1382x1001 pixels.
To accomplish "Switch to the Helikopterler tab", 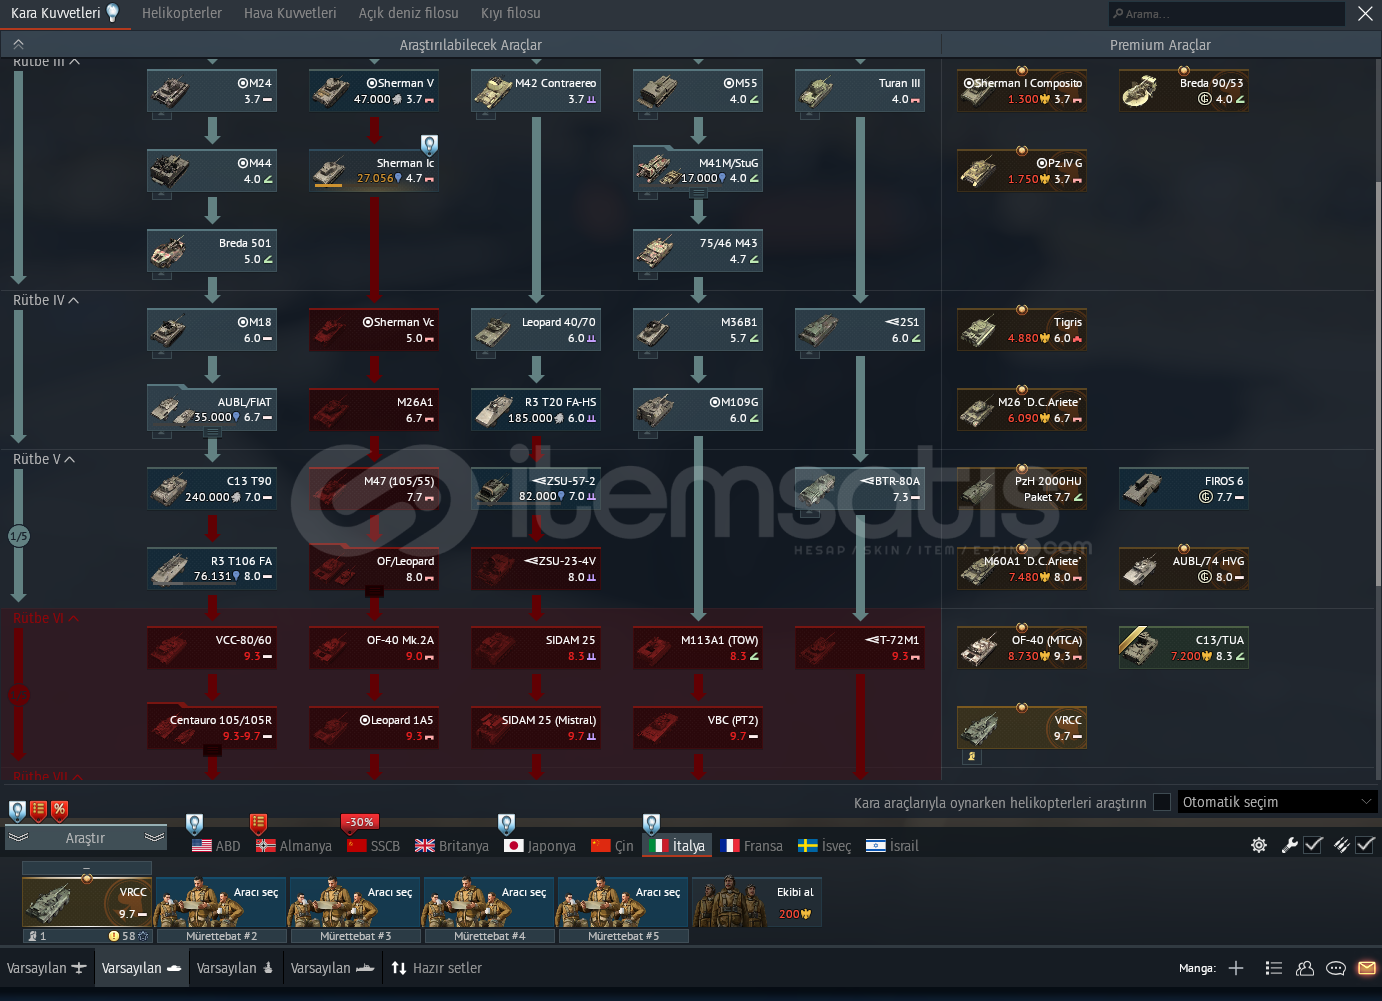I will (182, 13).
